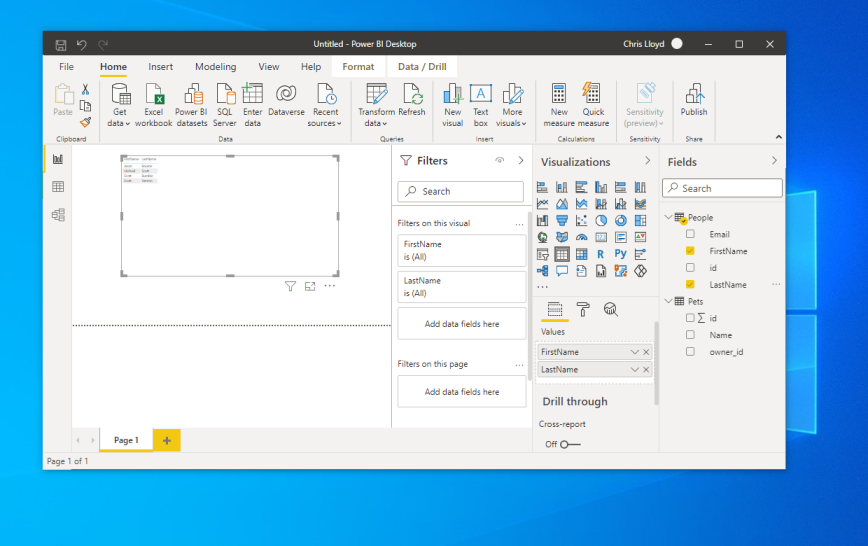Click the Publish icon
868x546 pixels.
coord(695,94)
